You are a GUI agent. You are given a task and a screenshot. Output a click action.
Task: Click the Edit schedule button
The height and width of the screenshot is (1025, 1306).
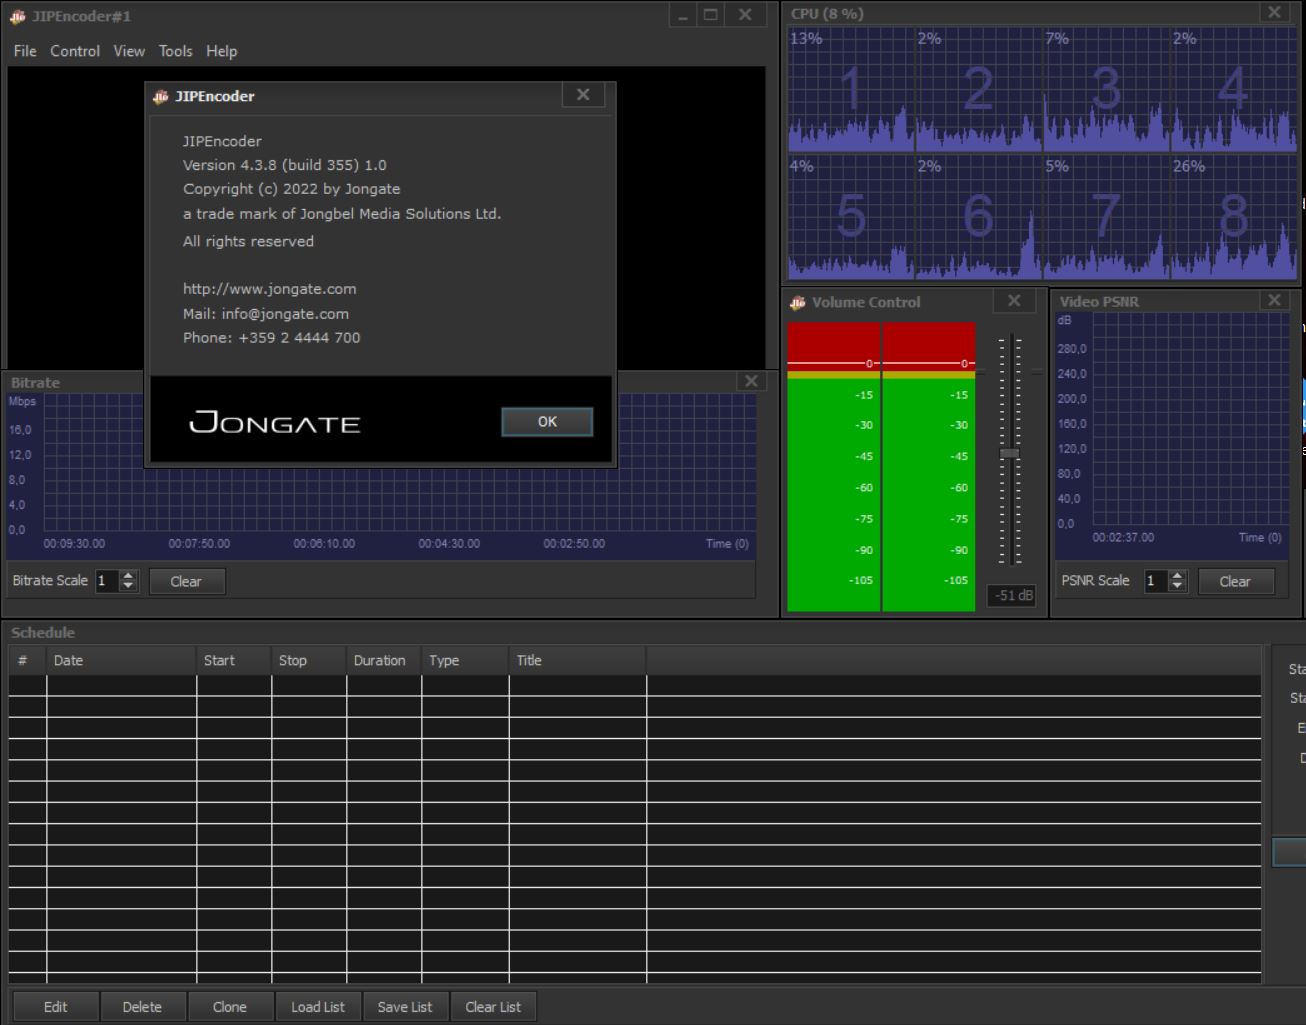tap(56, 1007)
